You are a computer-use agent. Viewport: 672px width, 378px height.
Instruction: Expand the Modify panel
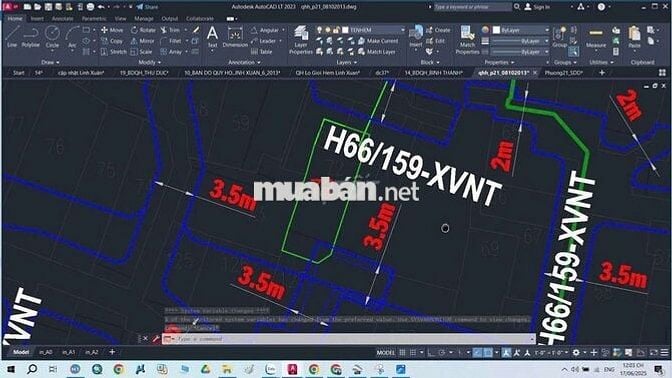pos(150,63)
